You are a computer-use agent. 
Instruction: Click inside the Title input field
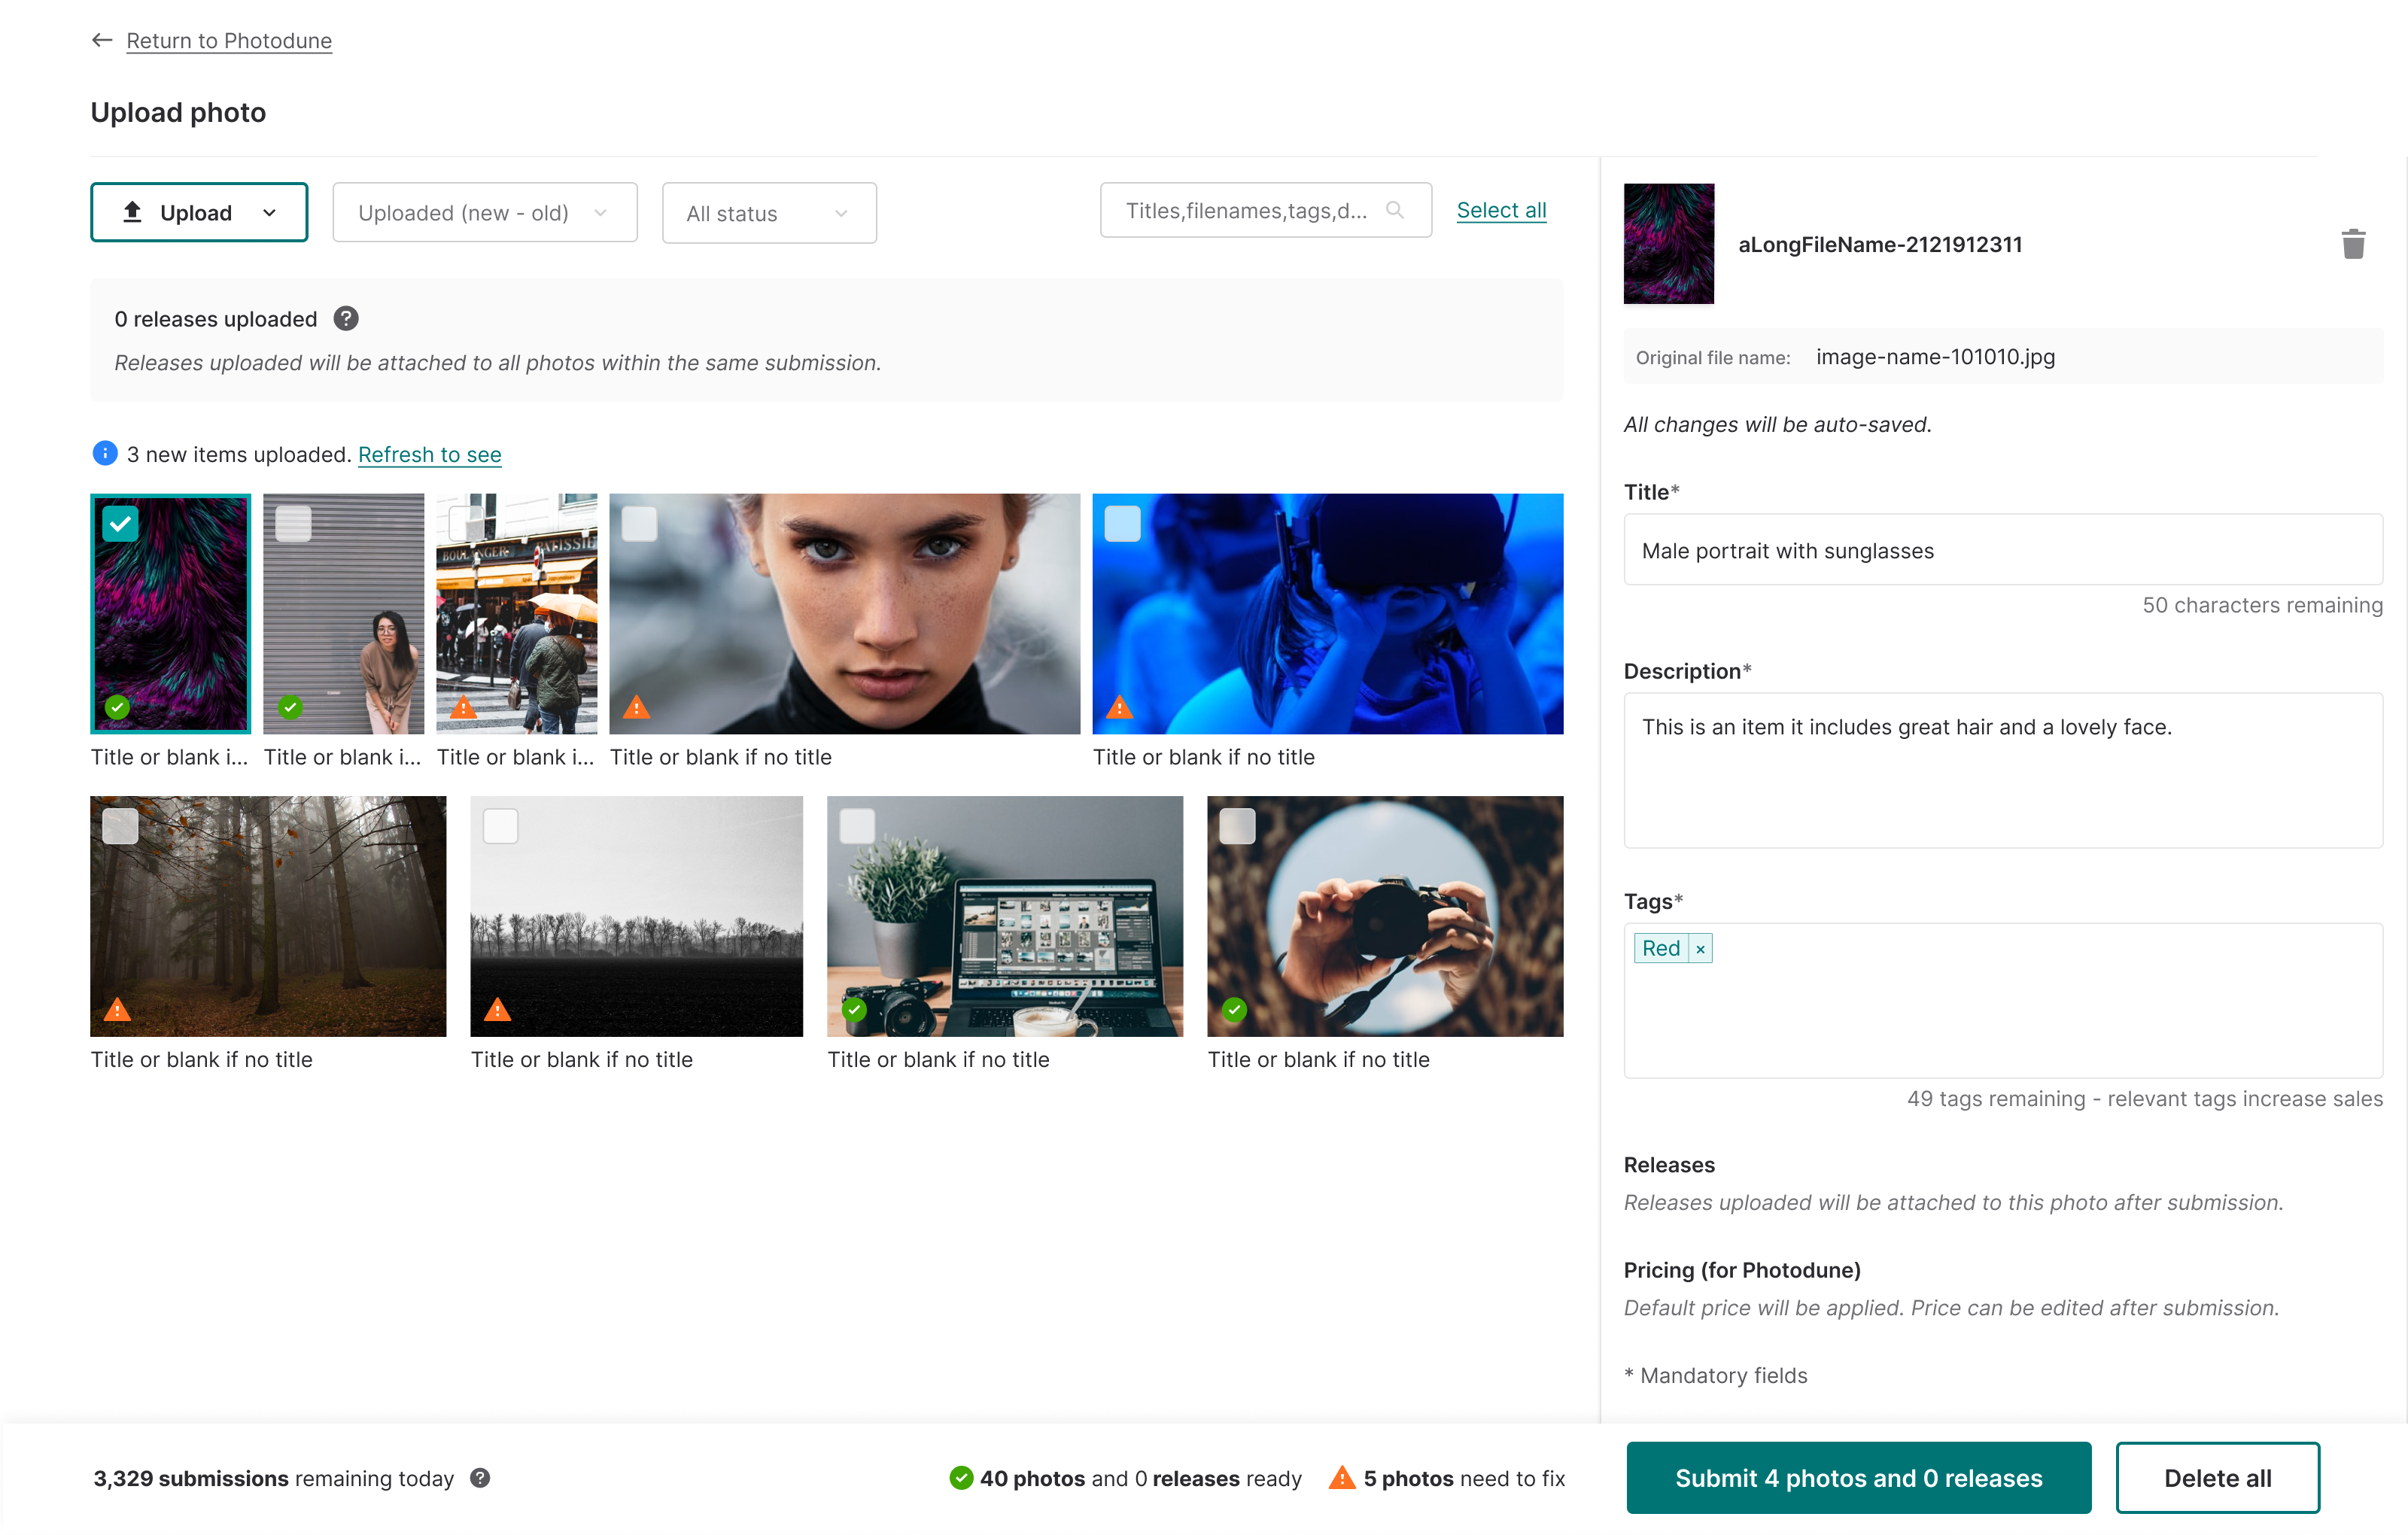pos(2002,550)
